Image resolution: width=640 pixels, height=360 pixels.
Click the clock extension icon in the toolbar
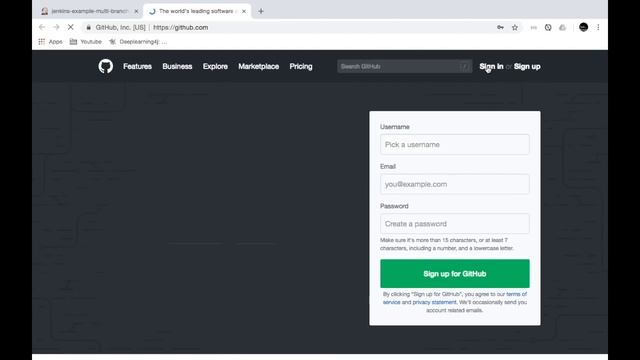[x=548, y=27]
